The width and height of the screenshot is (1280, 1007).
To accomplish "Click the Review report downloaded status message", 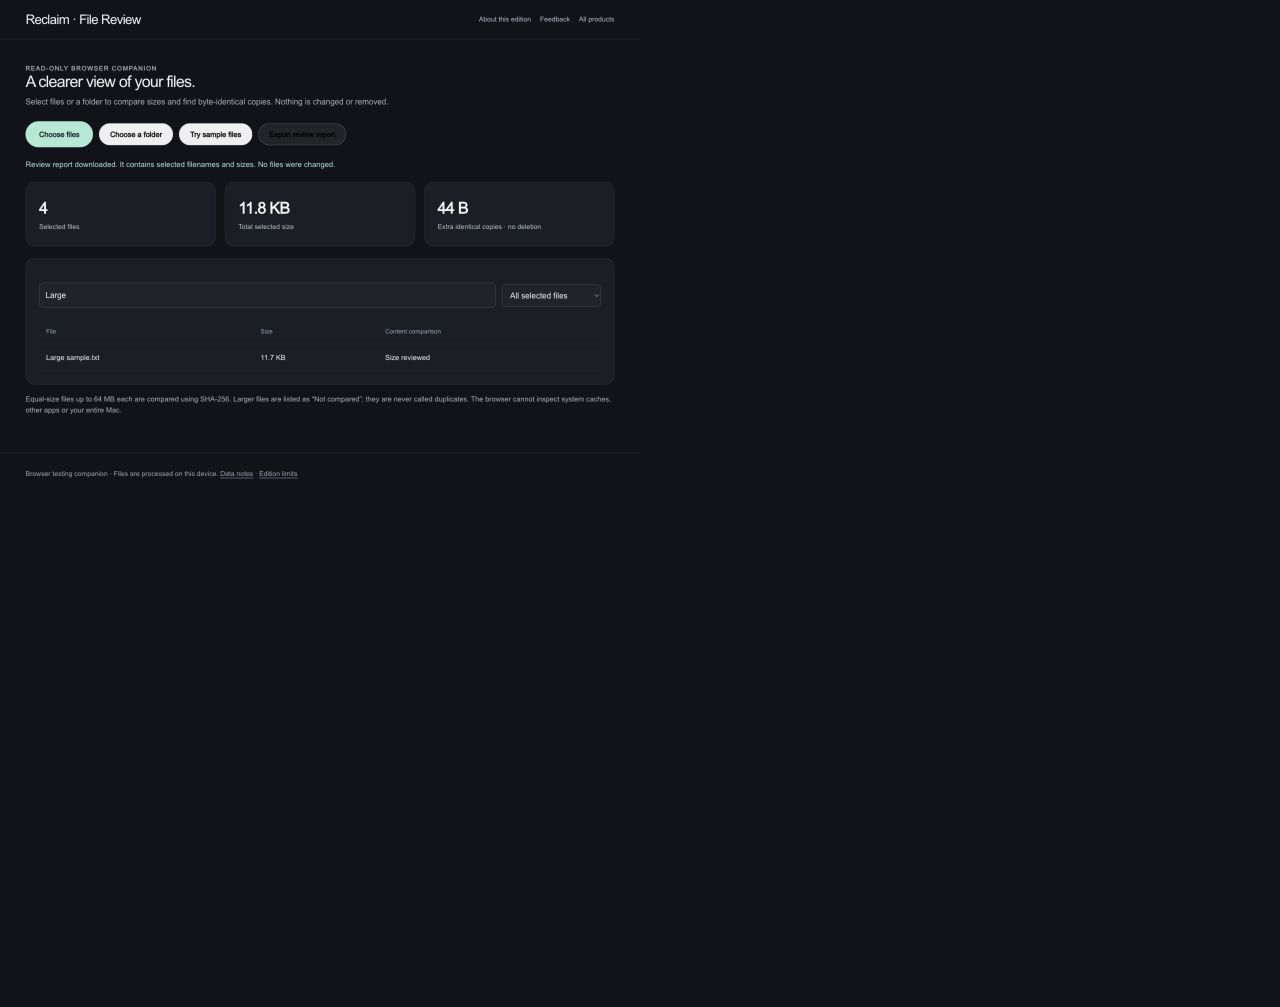I will point(180,164).
